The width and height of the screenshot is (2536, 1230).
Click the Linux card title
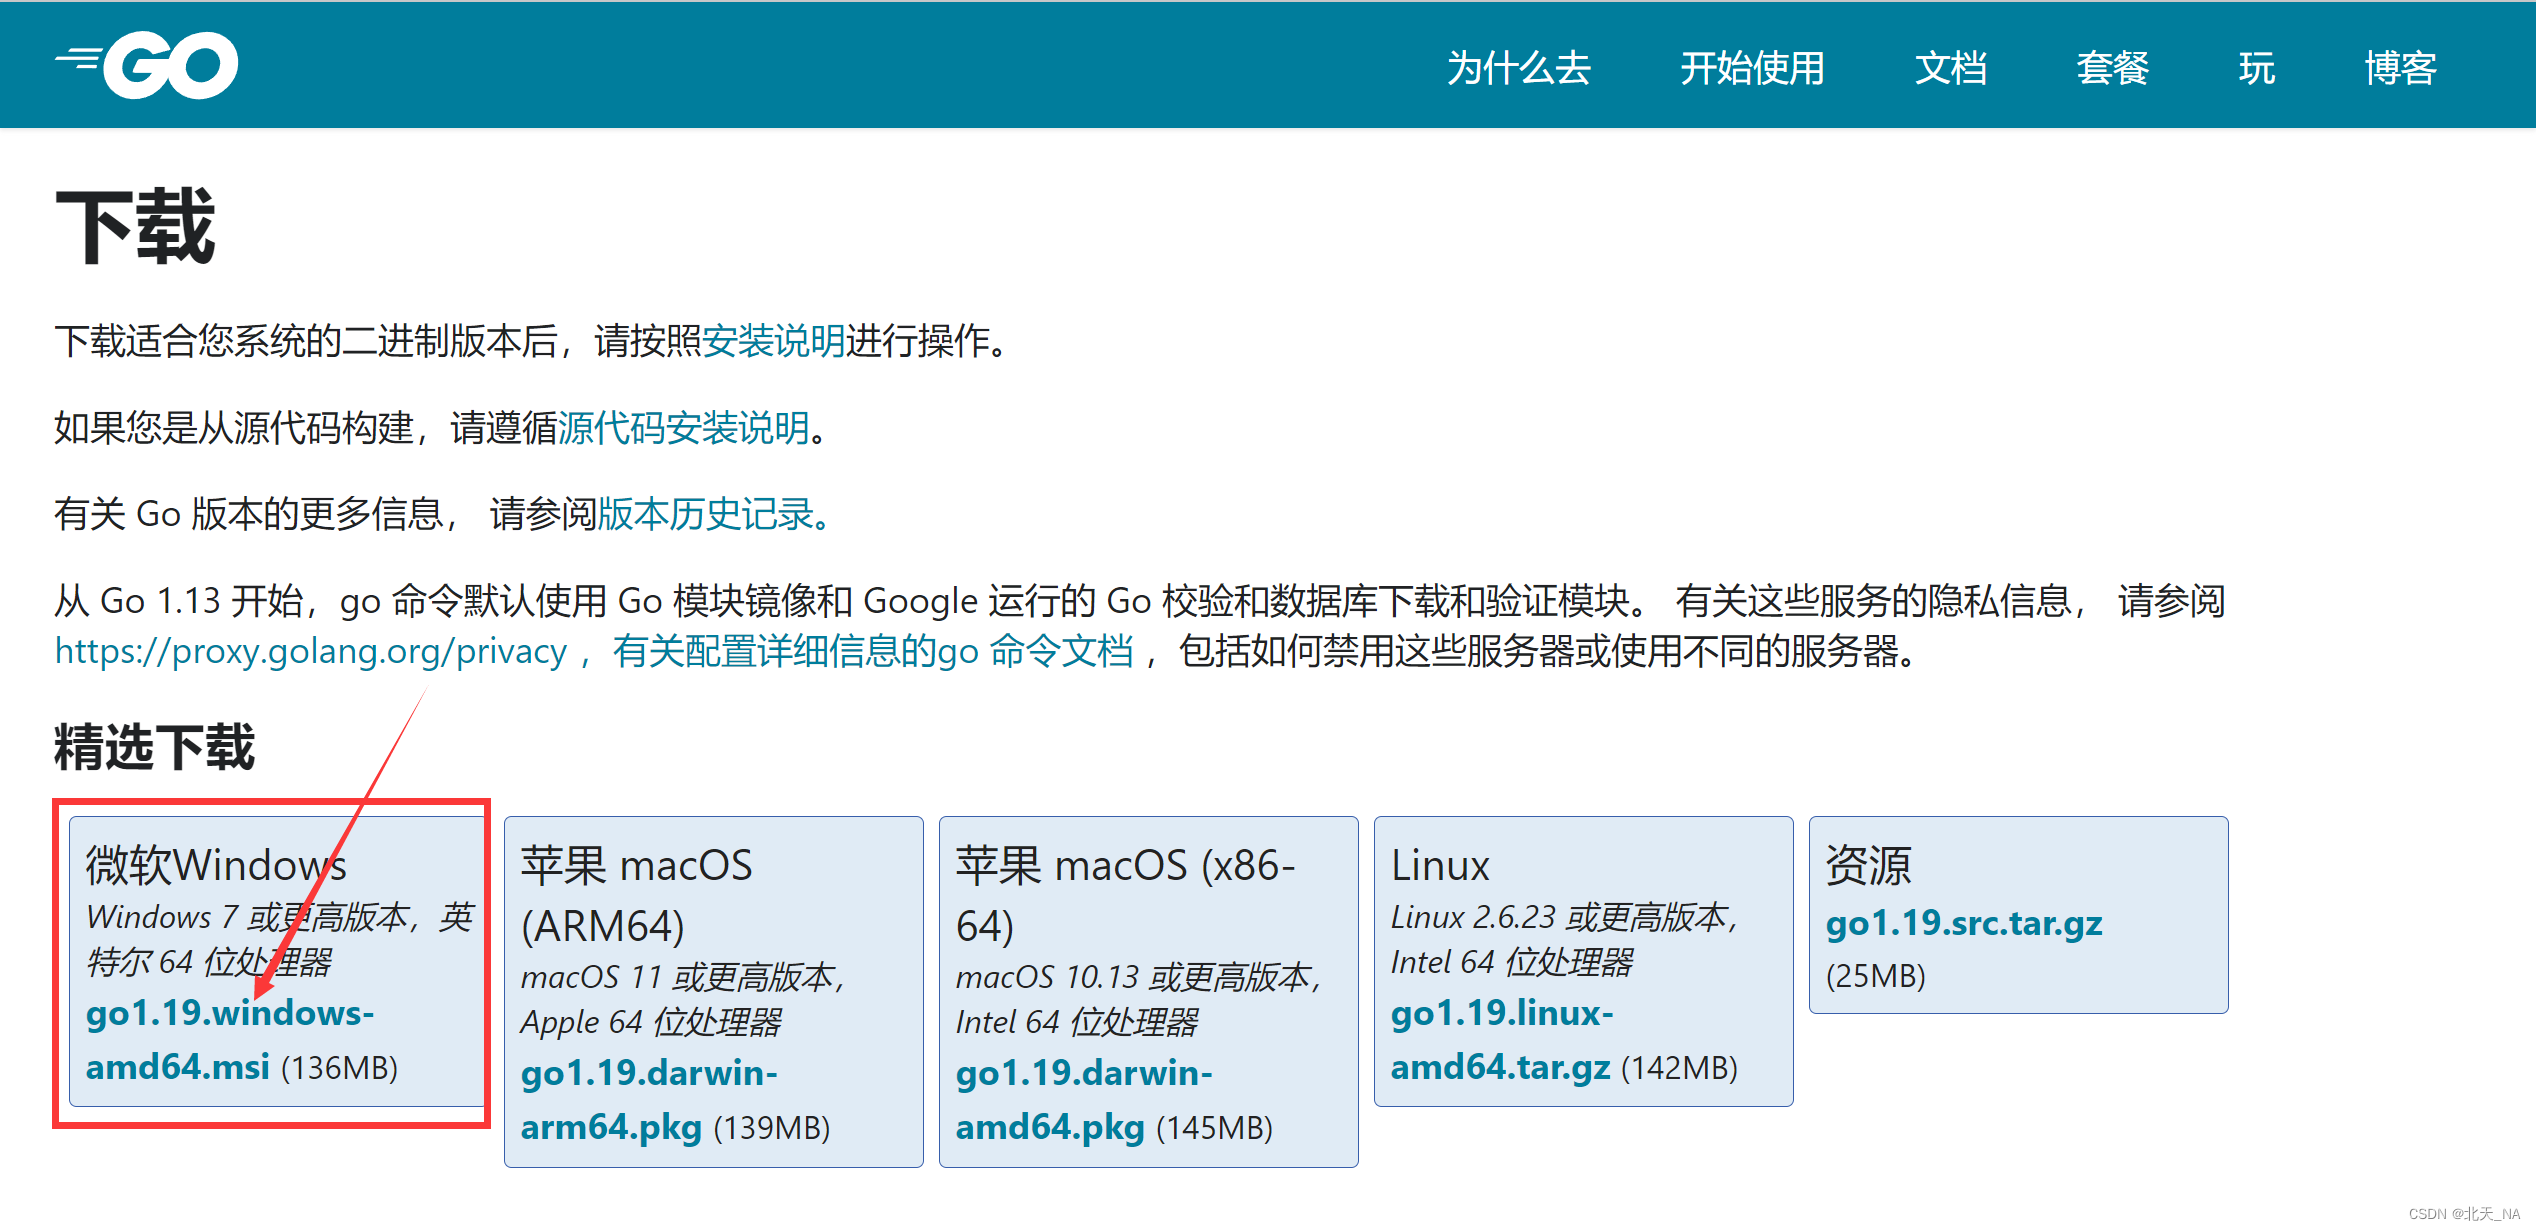coord(1440,865)
